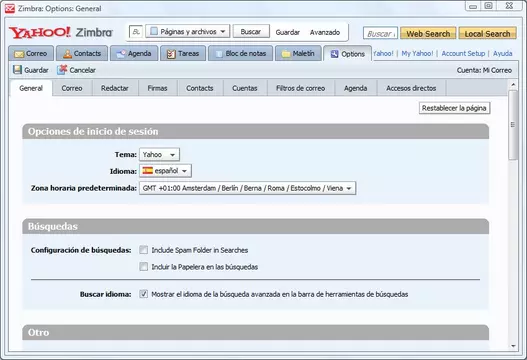Select the Filtros de correo subtab
The image size is (527, 360).
point(301,88)
